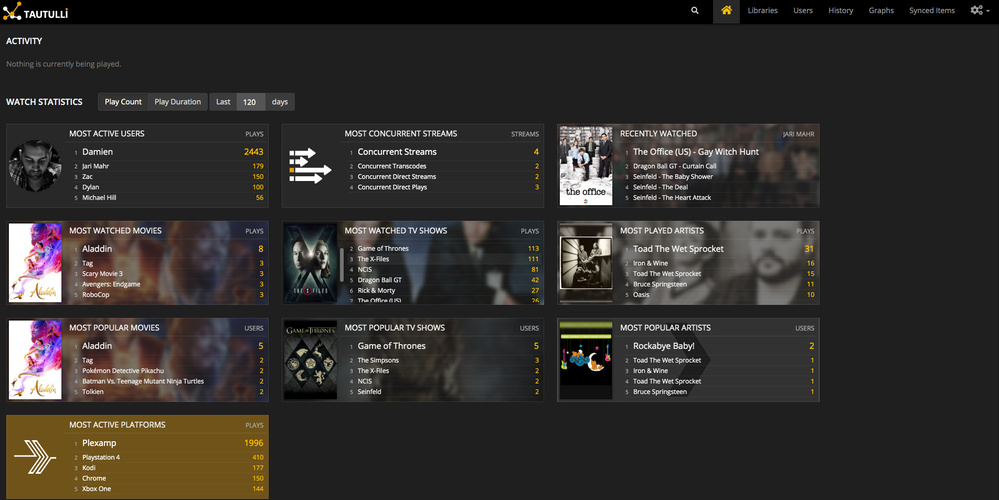Open the Users page
This screenshot has width=999, height=500.
click(x=803, y=10)
